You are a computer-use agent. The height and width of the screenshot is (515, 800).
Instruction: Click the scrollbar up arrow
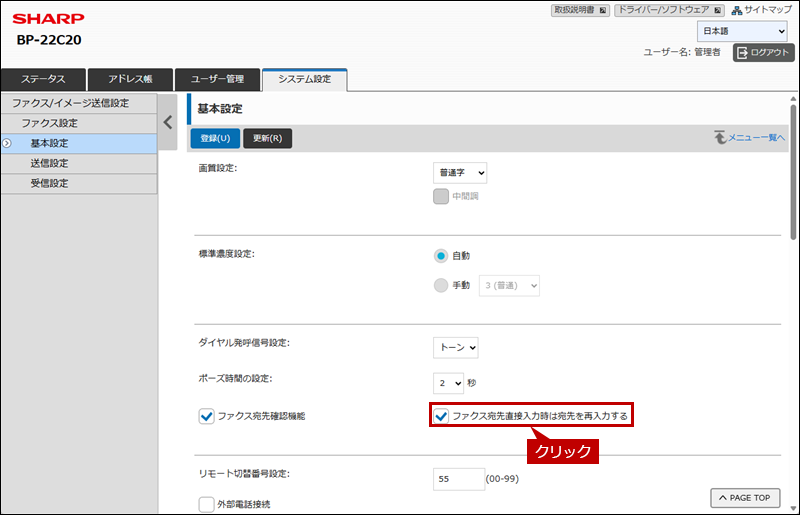(x=793, y=99)
